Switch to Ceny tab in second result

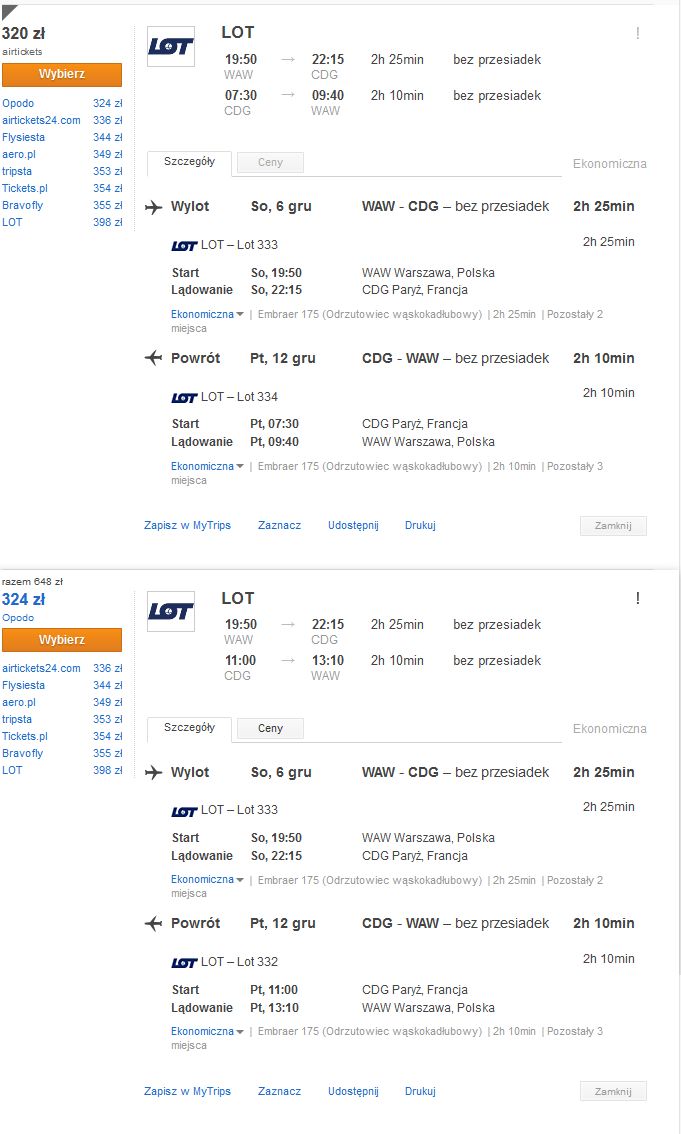click(x=270, y=728)
